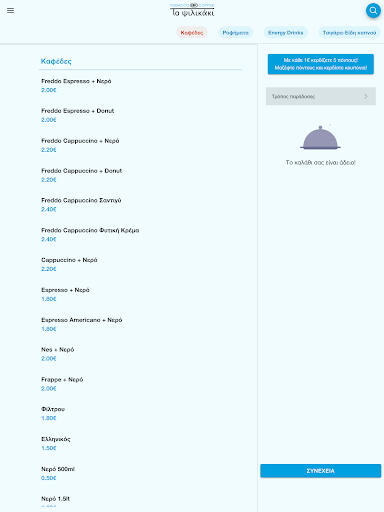Click the empty cart cloche icon
Image resolution: width=384 pixels, height=512 pixels.
pos(320,137)
